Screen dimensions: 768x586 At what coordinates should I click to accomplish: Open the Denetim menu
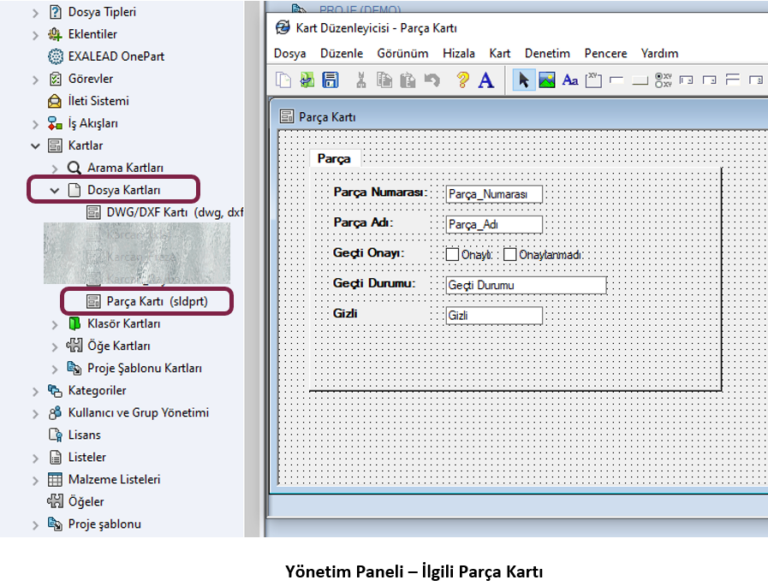pyautogui.click(x=547, y=53)
